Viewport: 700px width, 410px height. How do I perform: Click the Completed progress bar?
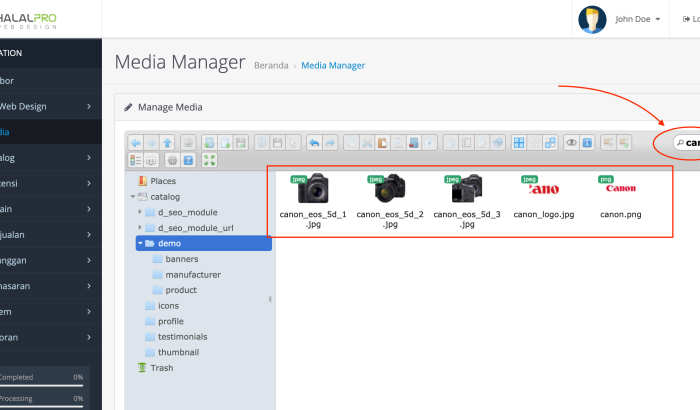42,385
